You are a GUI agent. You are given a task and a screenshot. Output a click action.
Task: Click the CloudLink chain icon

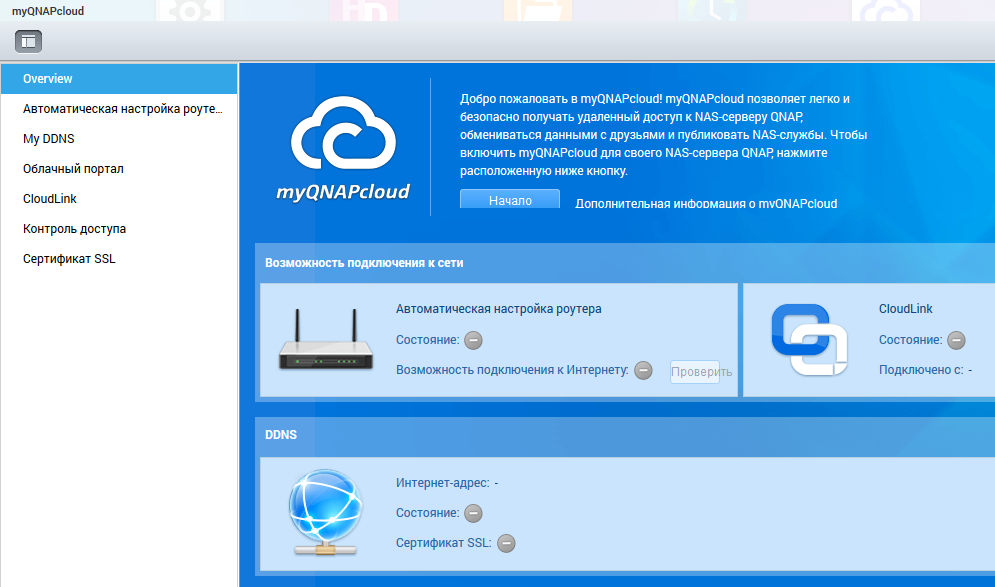[x=809, y=340]
